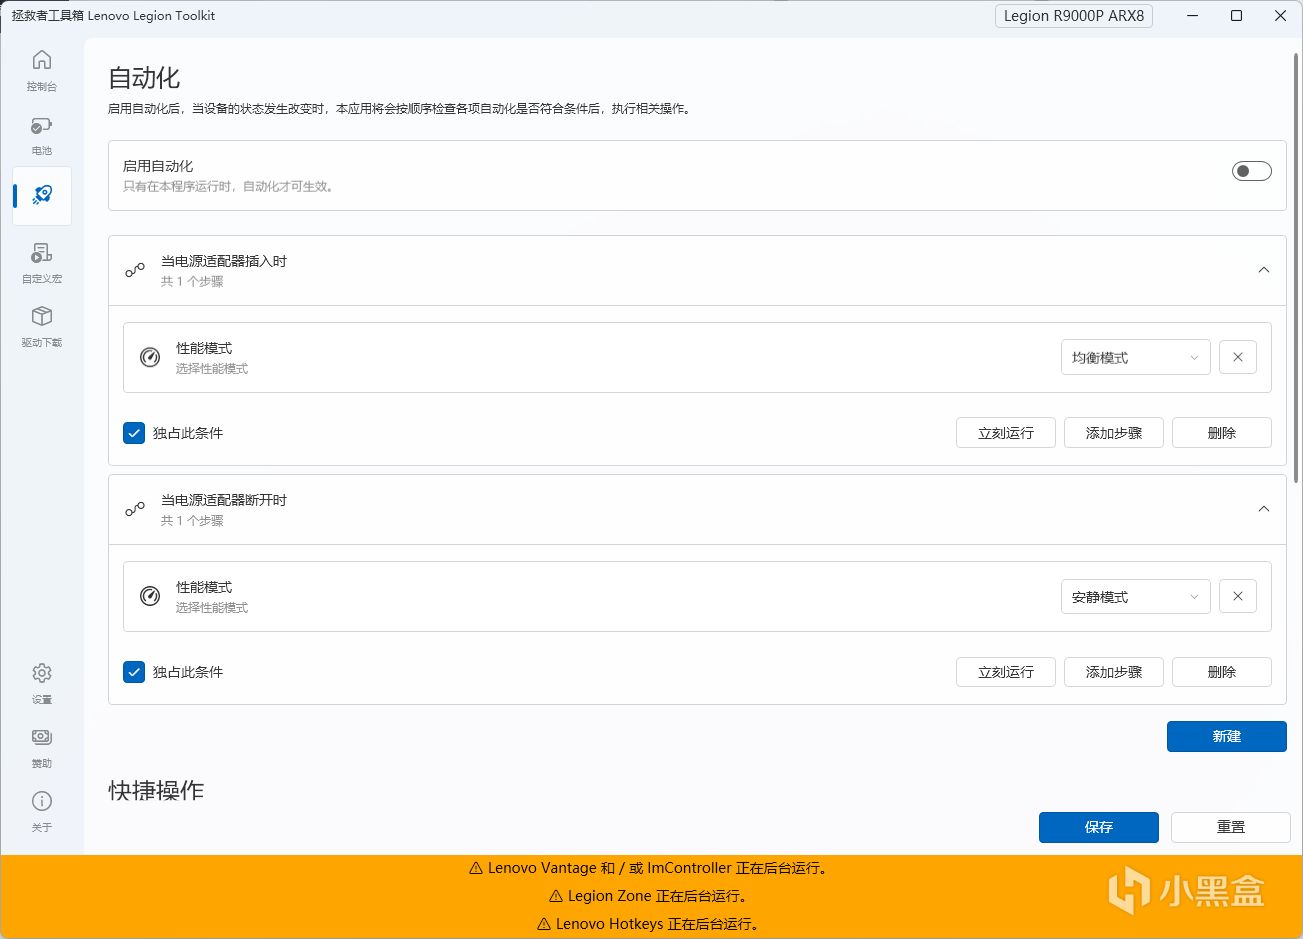
Task: Click 删除 for the adapter plugged-in rule
Action: tap(1222, 433)
